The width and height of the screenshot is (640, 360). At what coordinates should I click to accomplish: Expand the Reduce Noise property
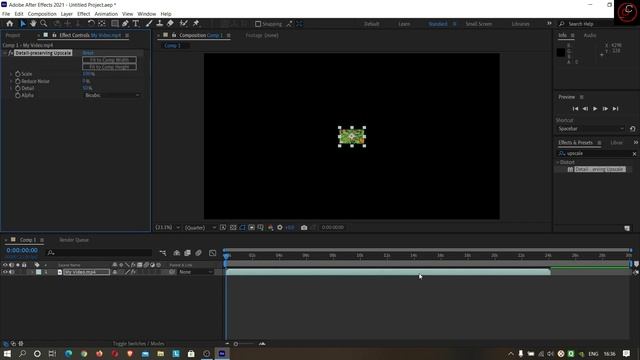(x=11, y=81)
